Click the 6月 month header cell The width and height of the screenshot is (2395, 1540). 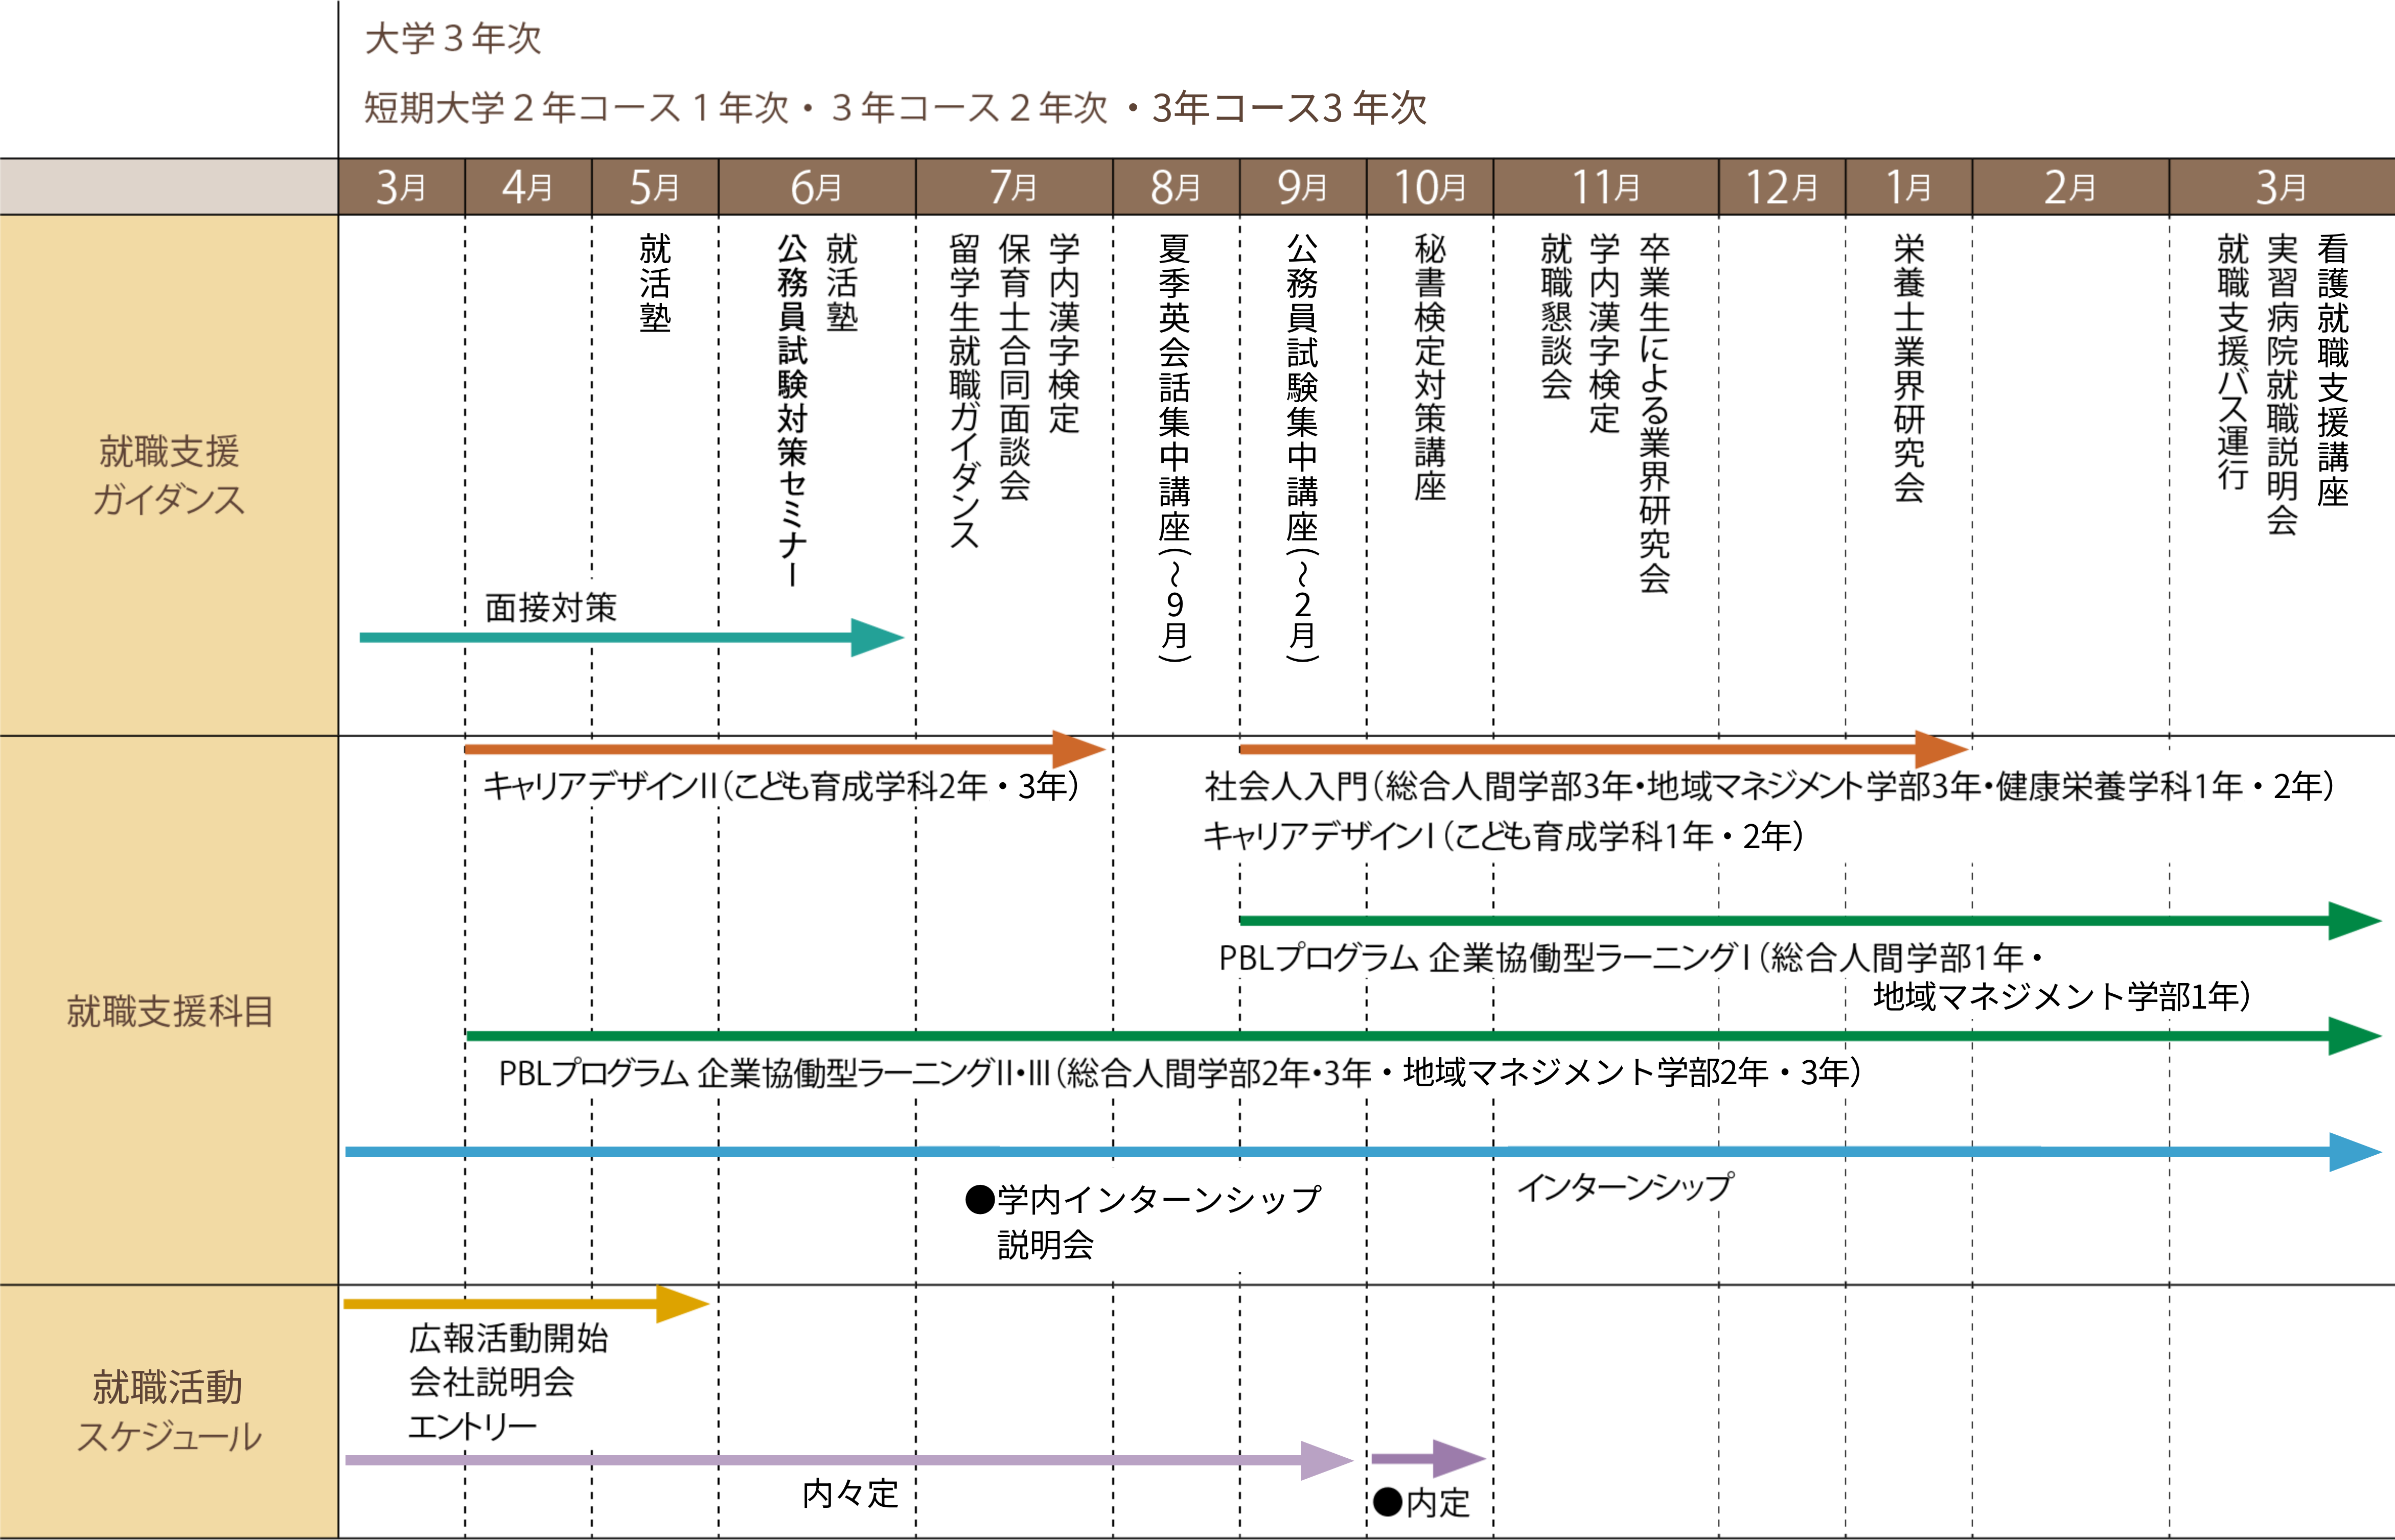point(817,187)
